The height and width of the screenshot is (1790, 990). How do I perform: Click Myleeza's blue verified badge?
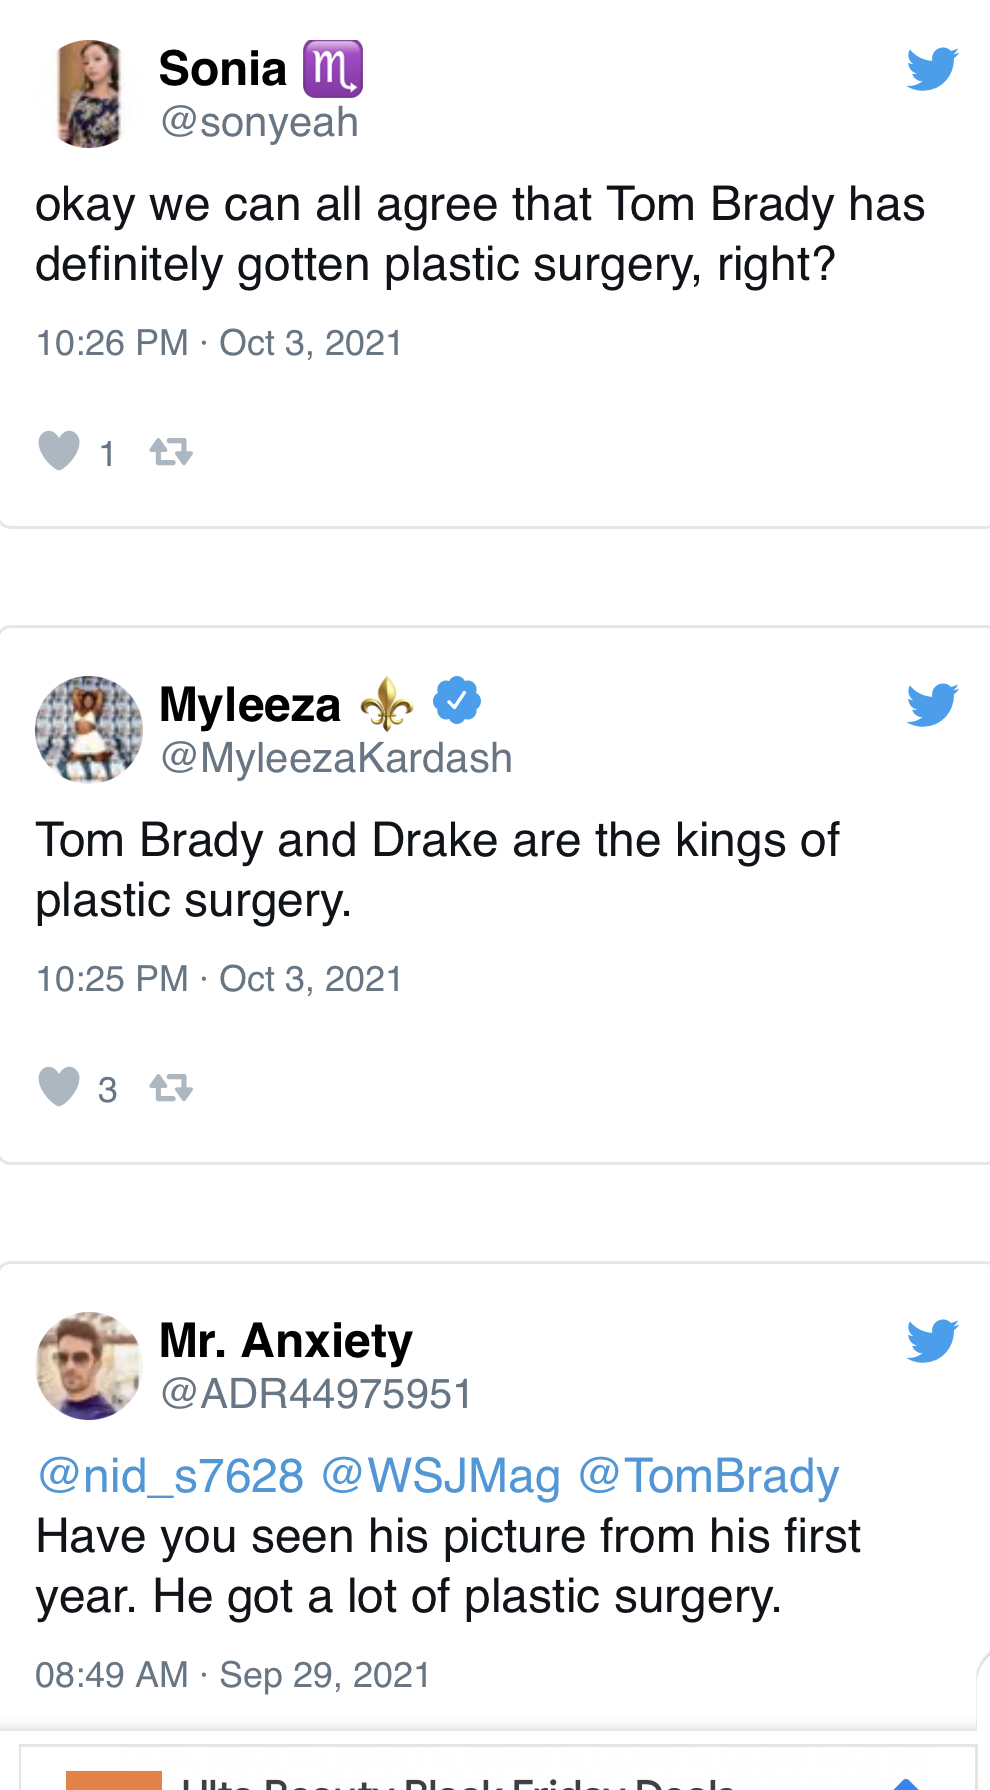point(457,700)
